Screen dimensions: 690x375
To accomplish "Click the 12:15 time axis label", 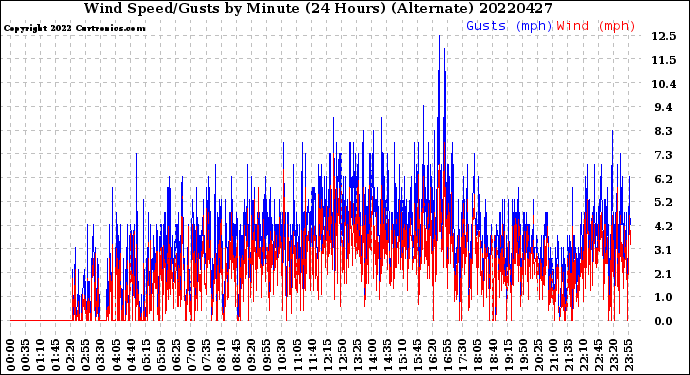I will click(x=326, y=355).
